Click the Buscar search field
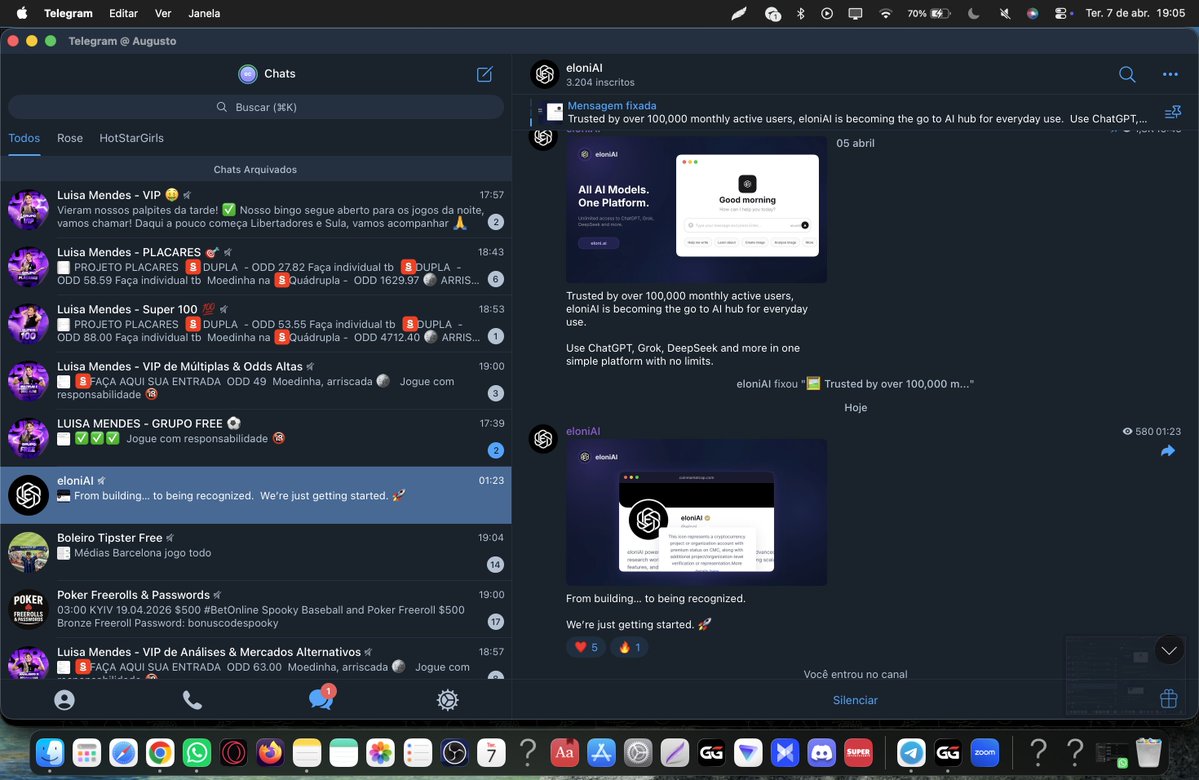 click(x=255, y=107)
